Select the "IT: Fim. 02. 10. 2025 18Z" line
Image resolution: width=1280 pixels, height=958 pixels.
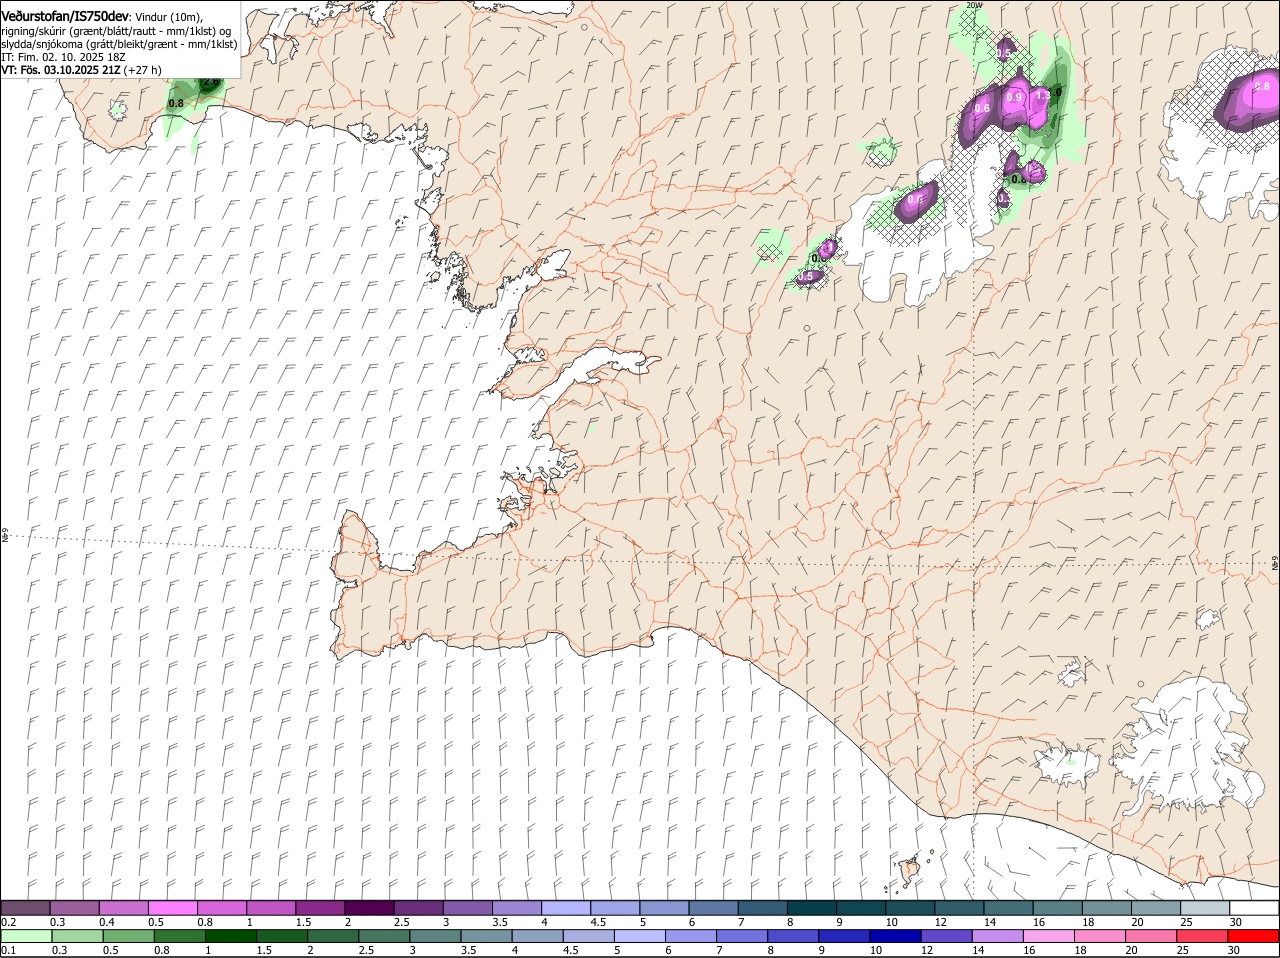pos(63,57)
